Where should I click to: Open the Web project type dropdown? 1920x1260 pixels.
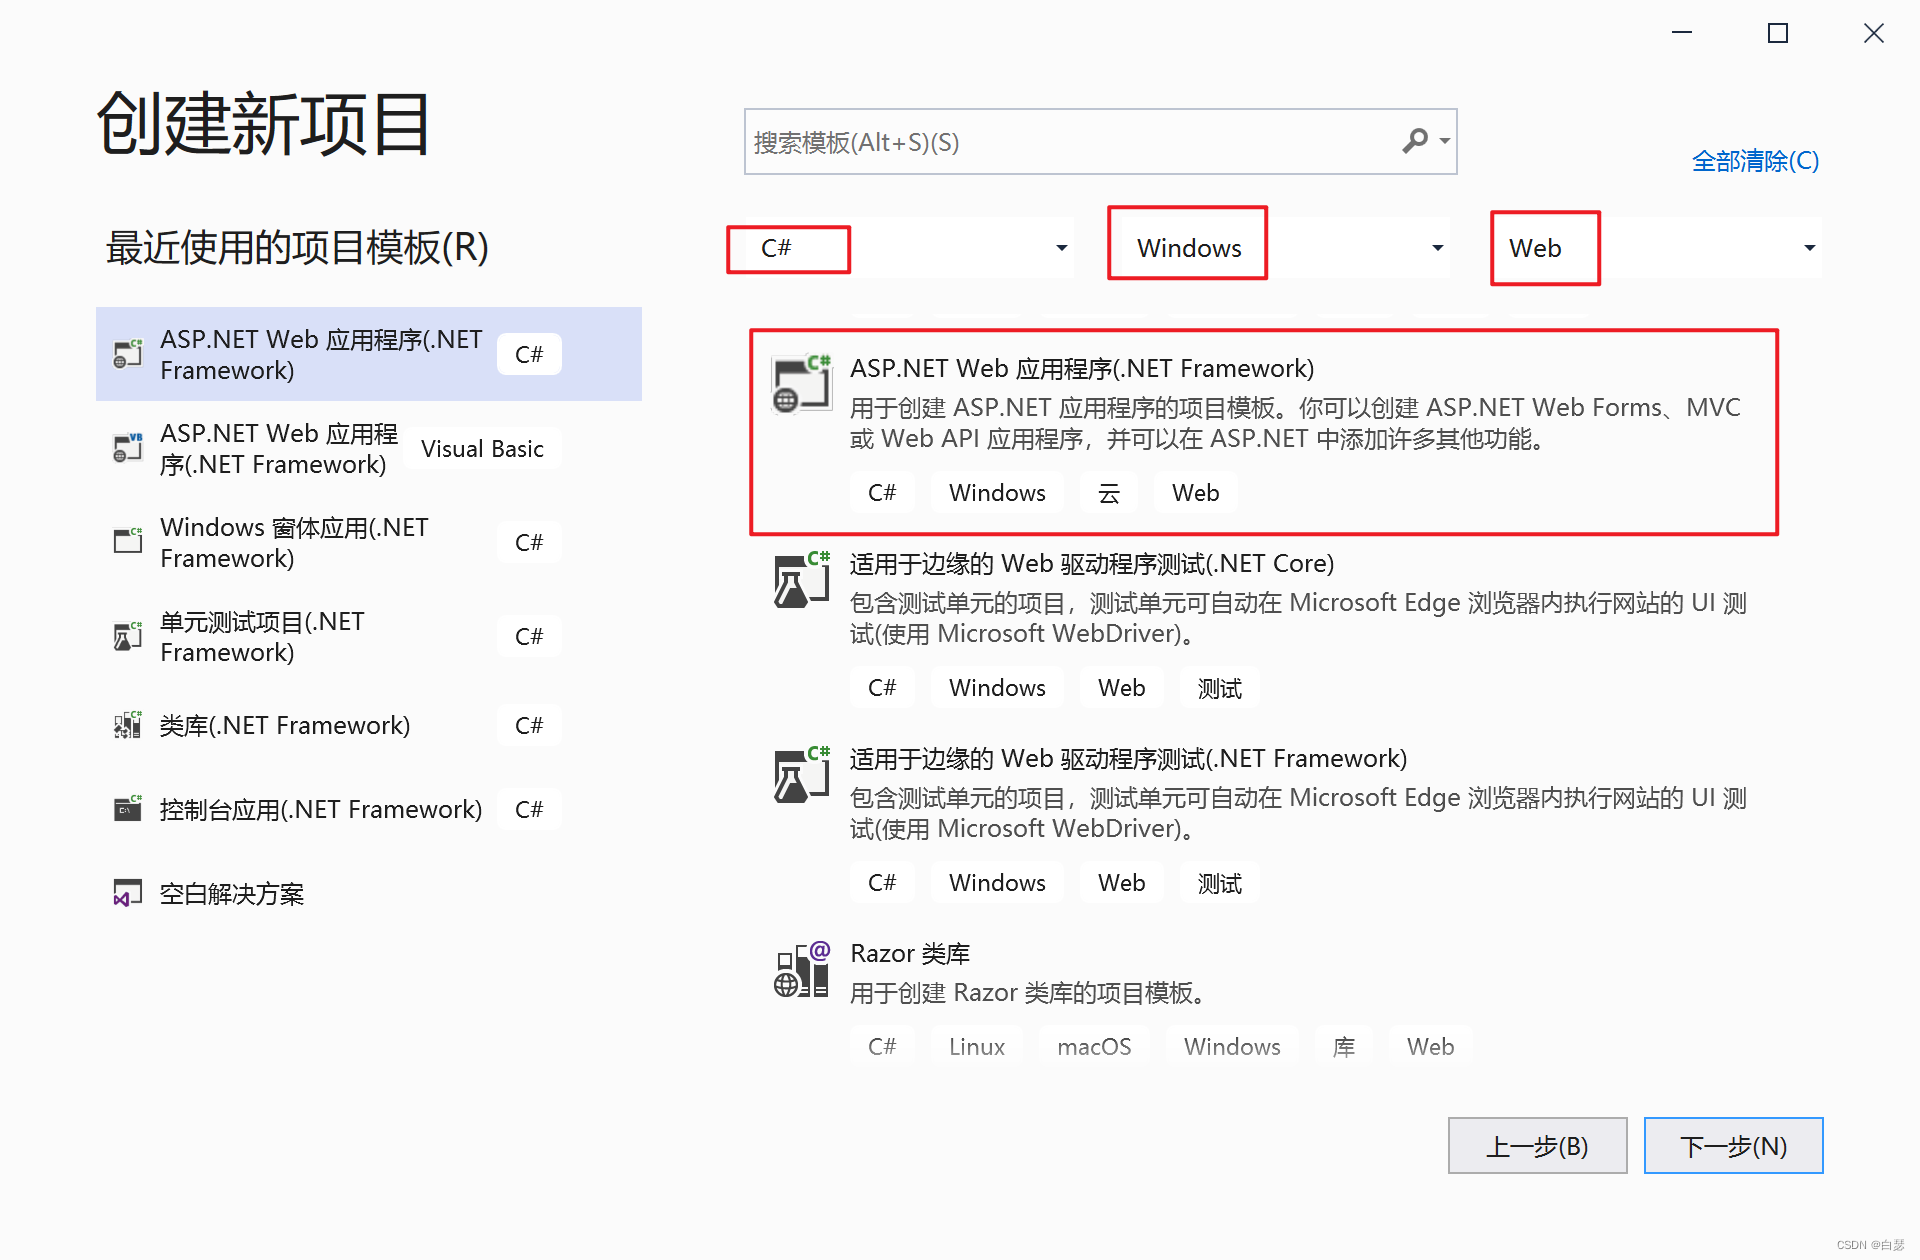point(1657,248)
